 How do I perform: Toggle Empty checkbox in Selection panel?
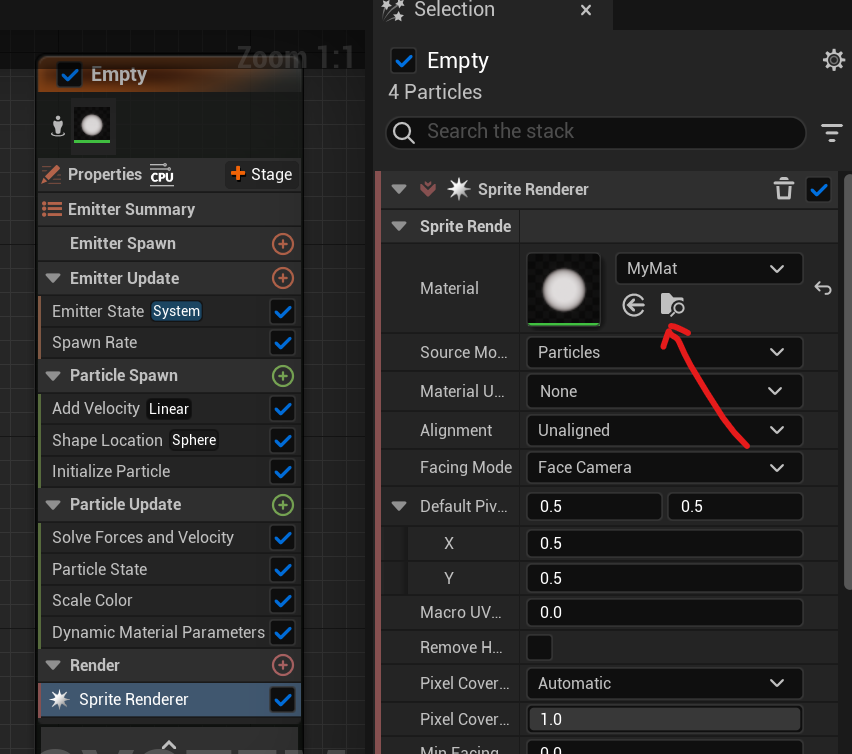point(404,60)
